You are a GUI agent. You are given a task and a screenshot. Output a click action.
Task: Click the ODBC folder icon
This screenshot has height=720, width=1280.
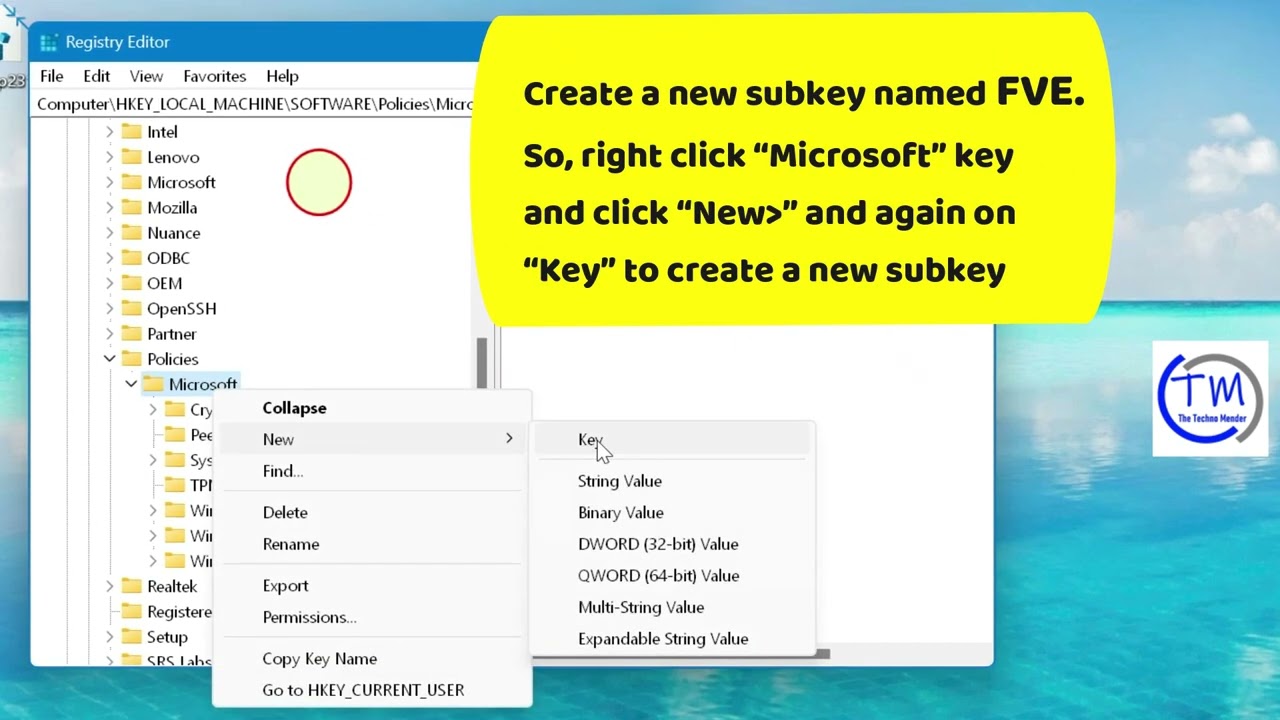coord(131,258)
